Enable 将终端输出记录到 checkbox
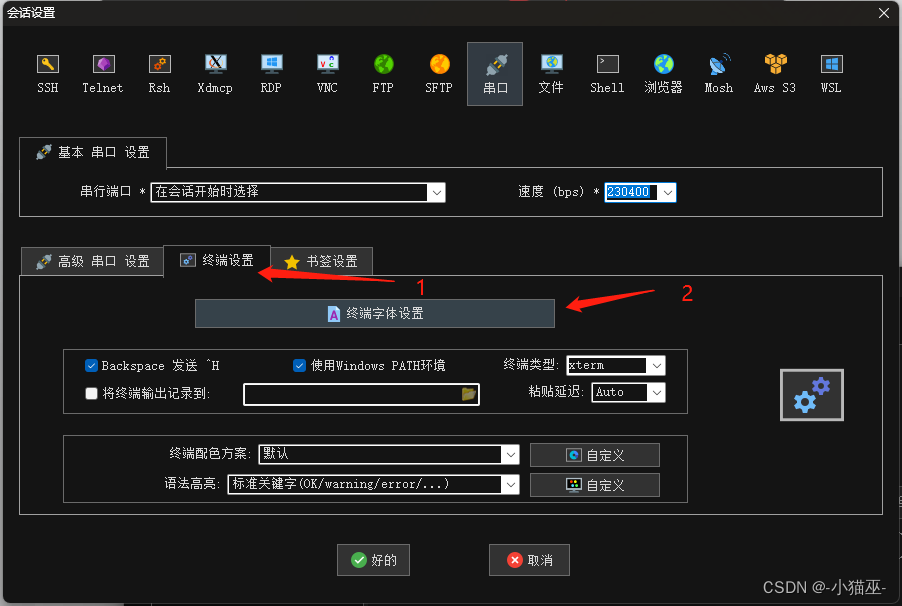 pos(91,394)
